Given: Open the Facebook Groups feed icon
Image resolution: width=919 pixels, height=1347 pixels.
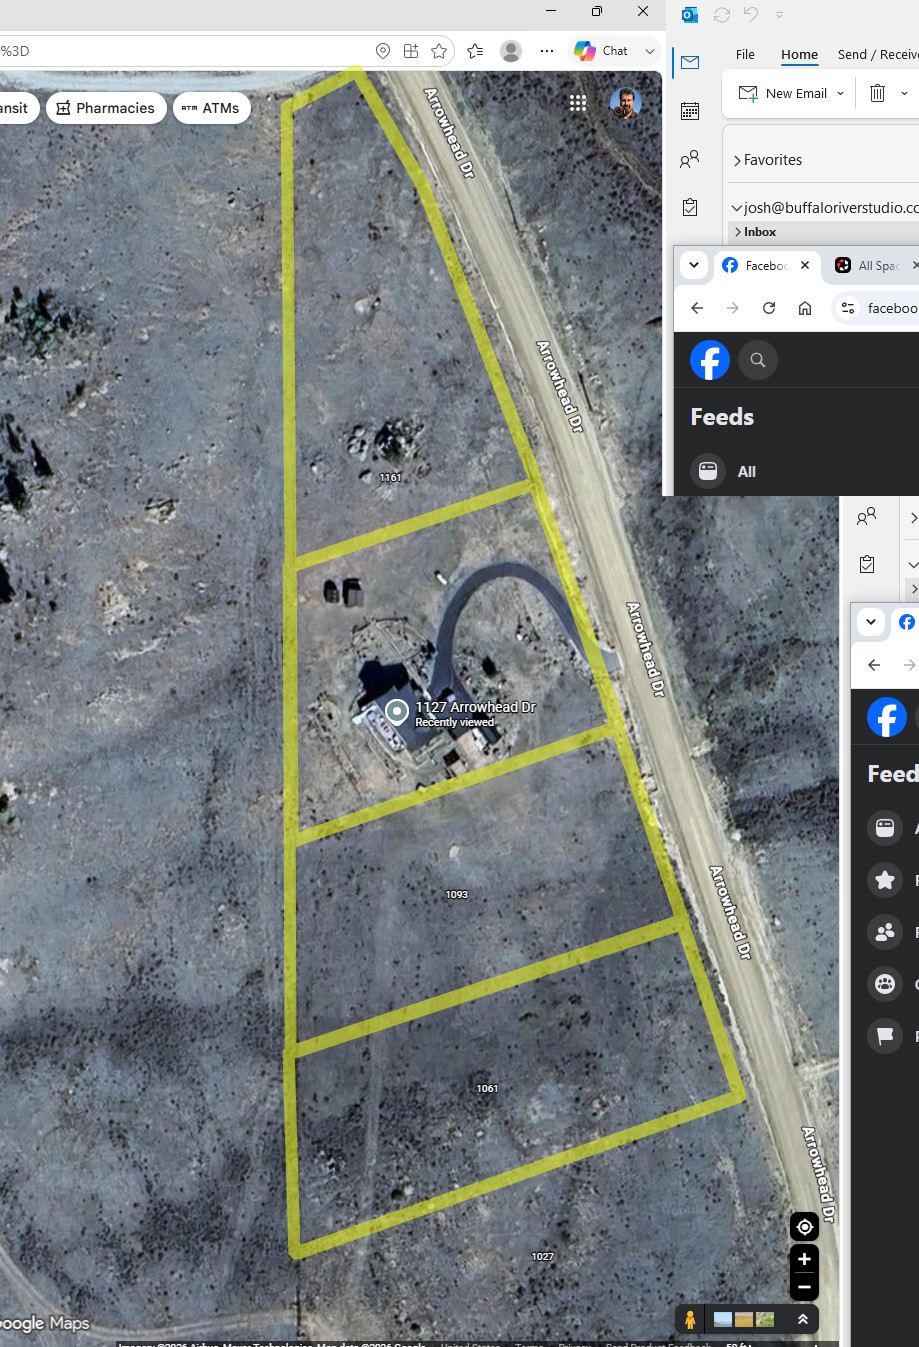Looking at the screenshot, I should [x=885, y=984].
